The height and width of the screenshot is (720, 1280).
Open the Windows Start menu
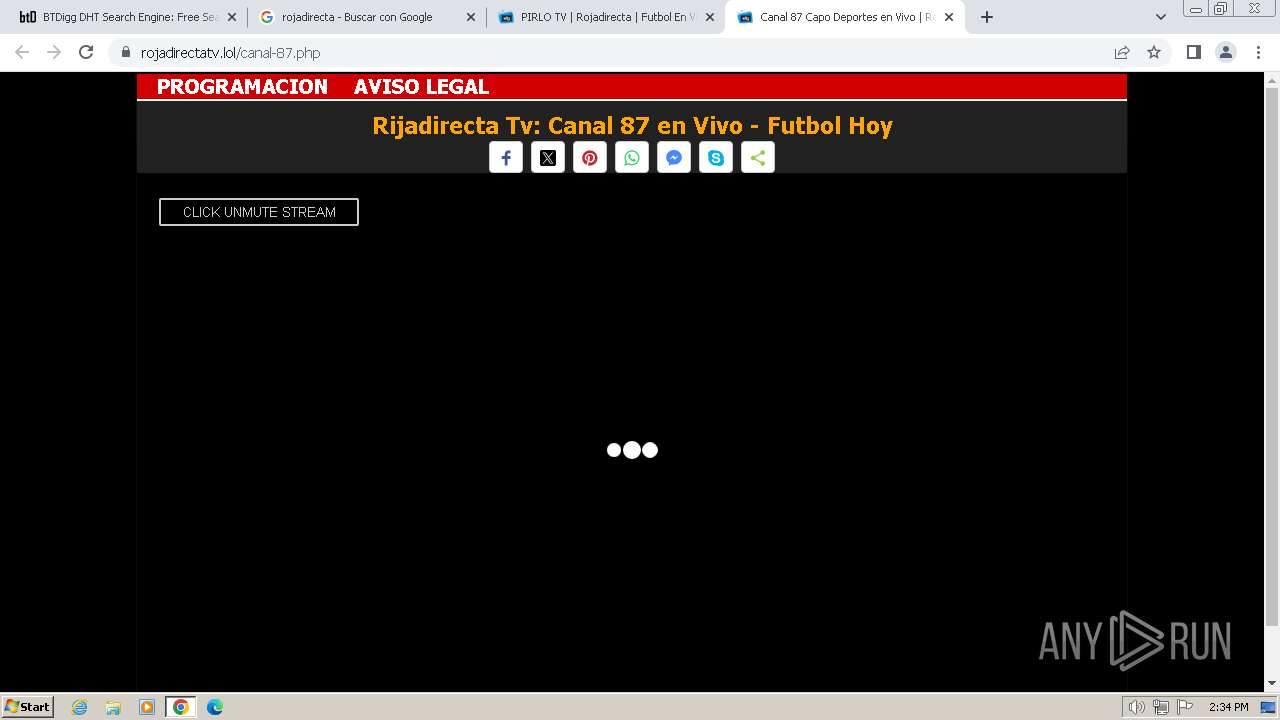[x=28, y=706]
